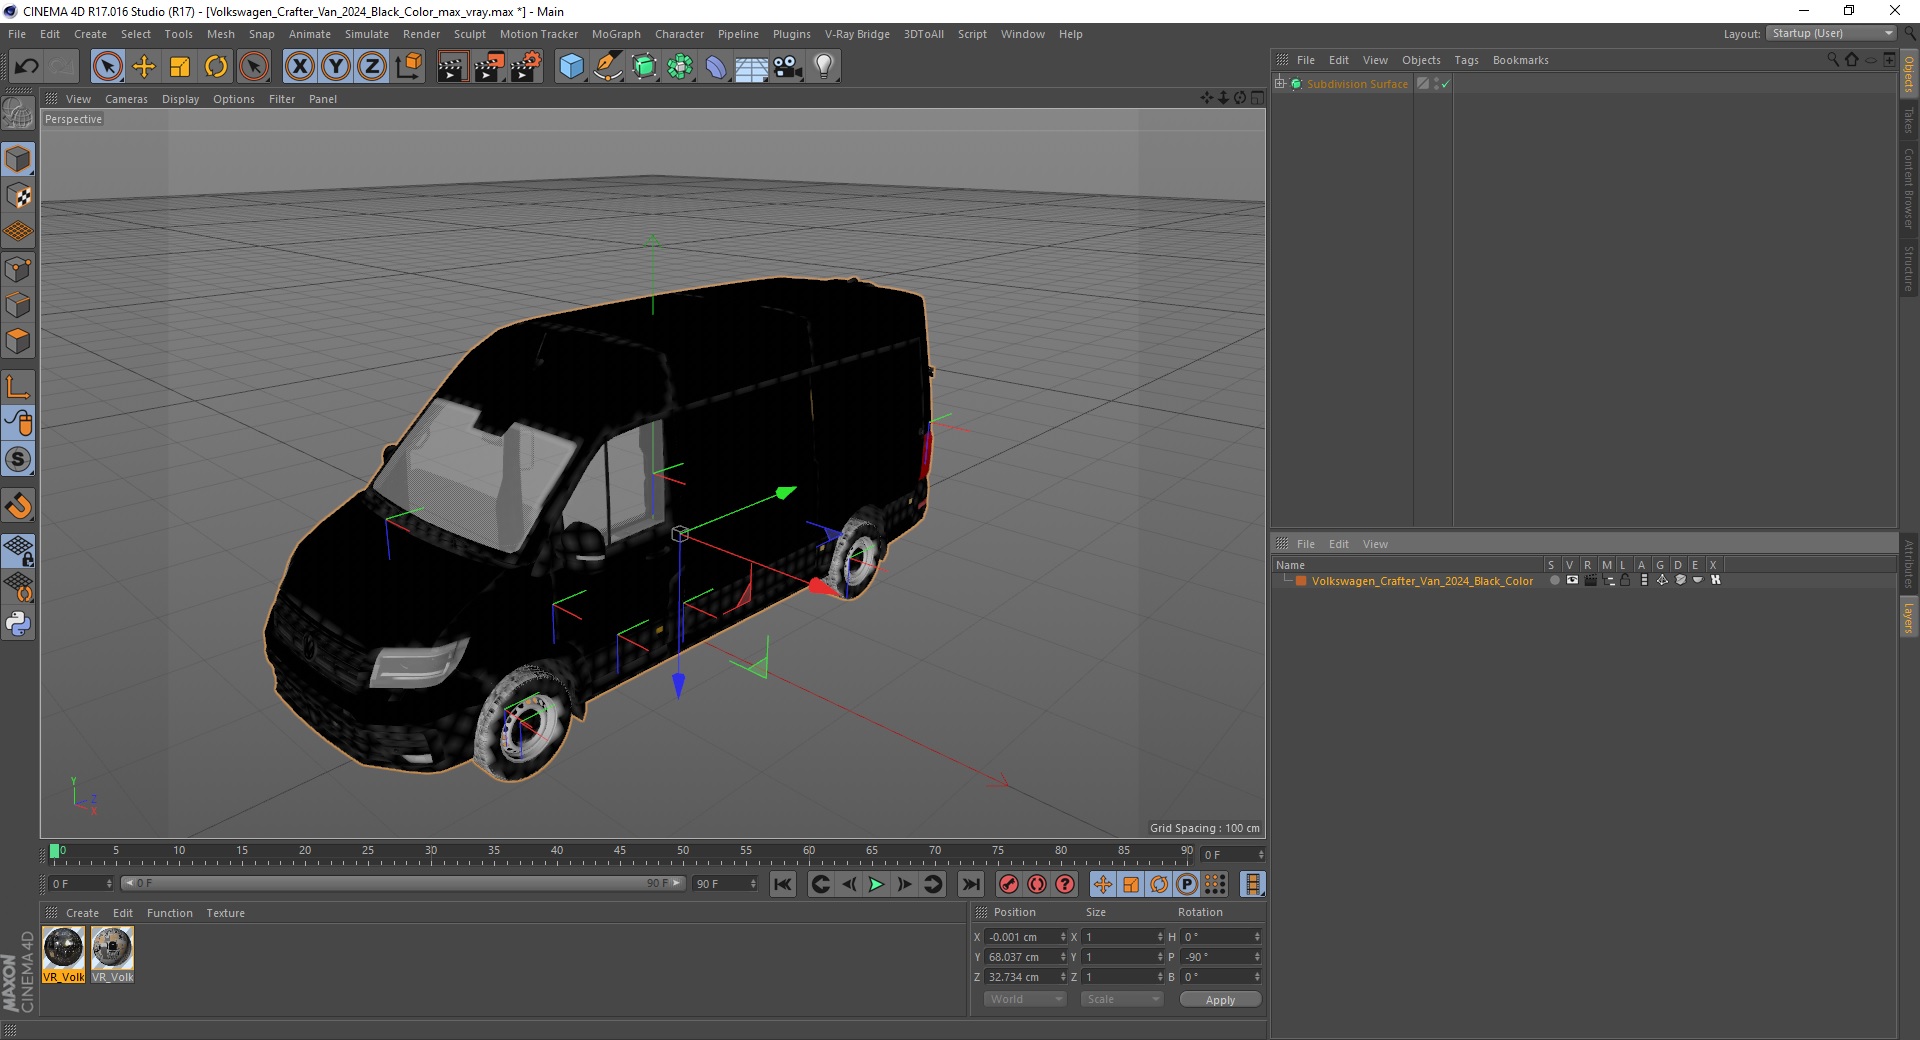Switch to Edges mode
1920x1040 pixels.
[18, 305]
